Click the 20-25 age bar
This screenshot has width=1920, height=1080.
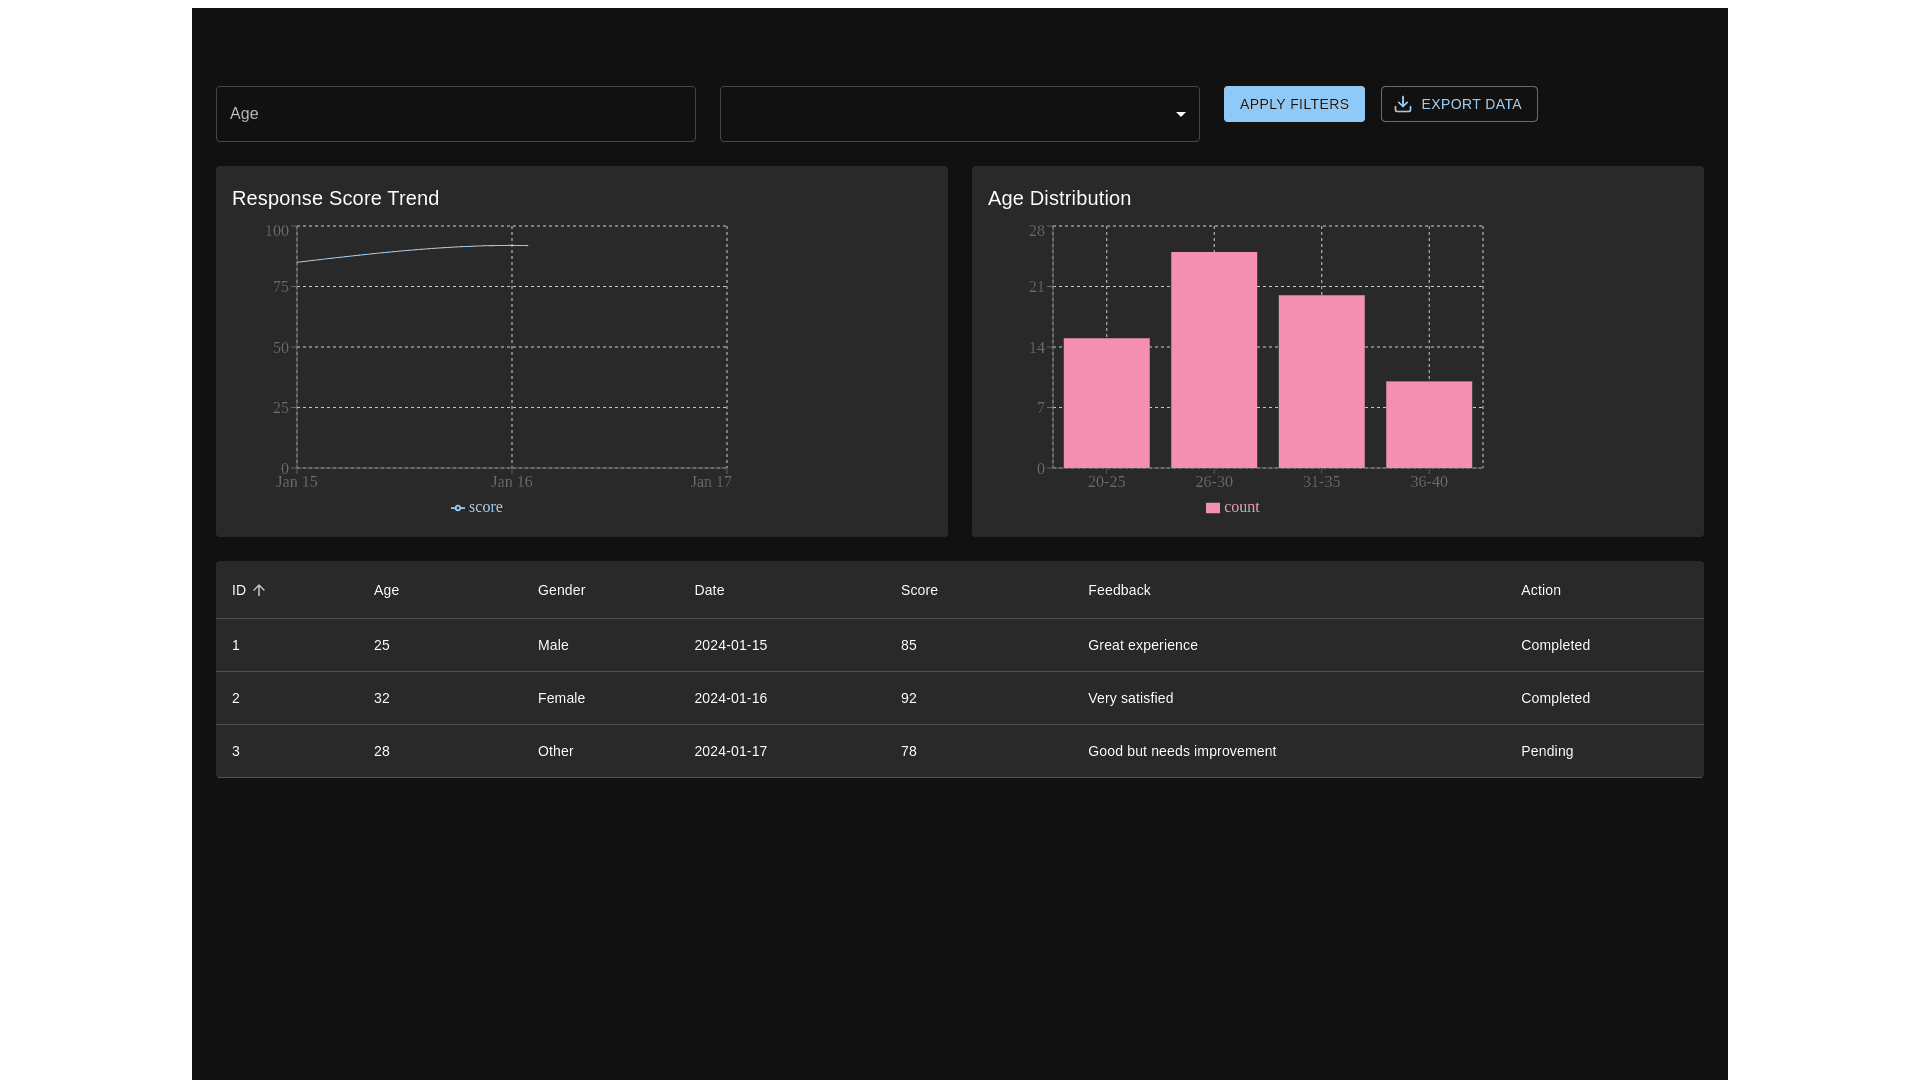click(x=1106, y=403)
